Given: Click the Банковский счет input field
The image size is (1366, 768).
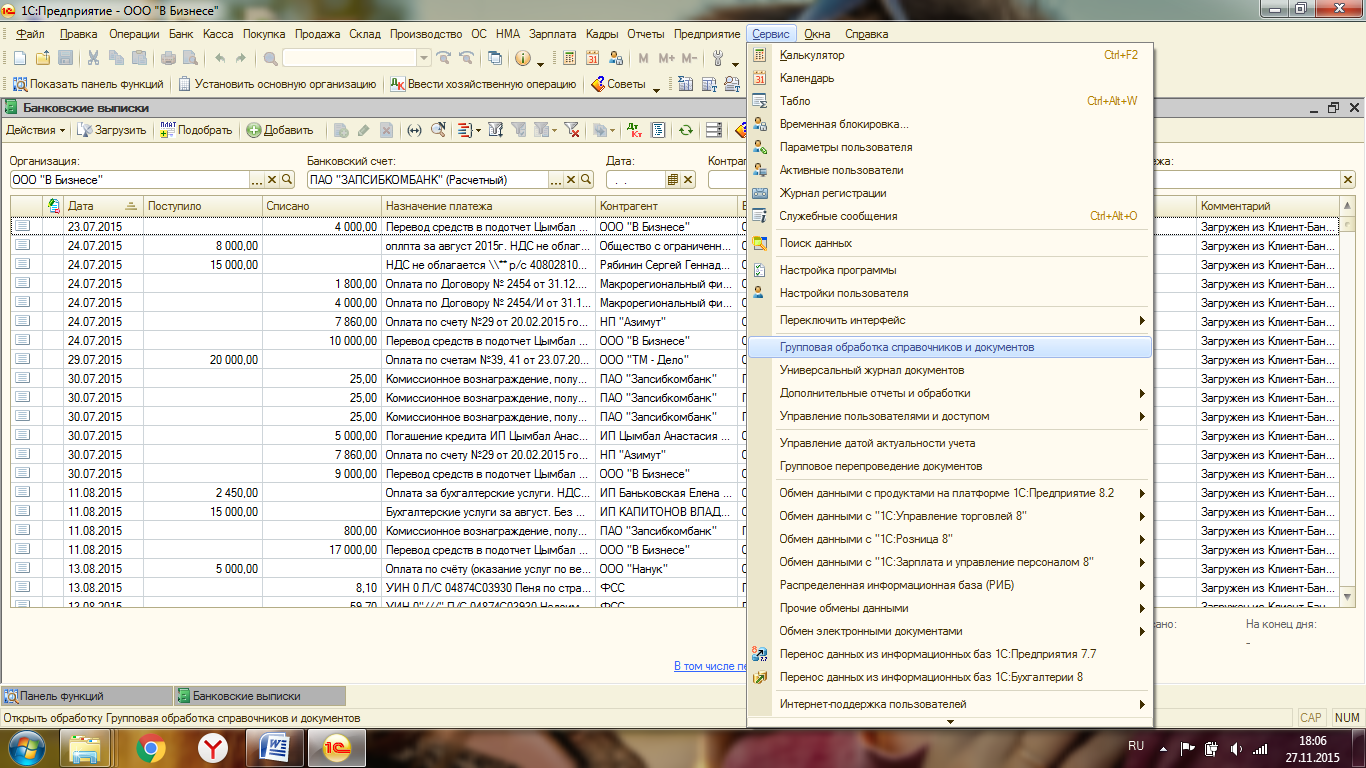Looking at the screenshot, I should pyautogui.click(x=428, y=180).
